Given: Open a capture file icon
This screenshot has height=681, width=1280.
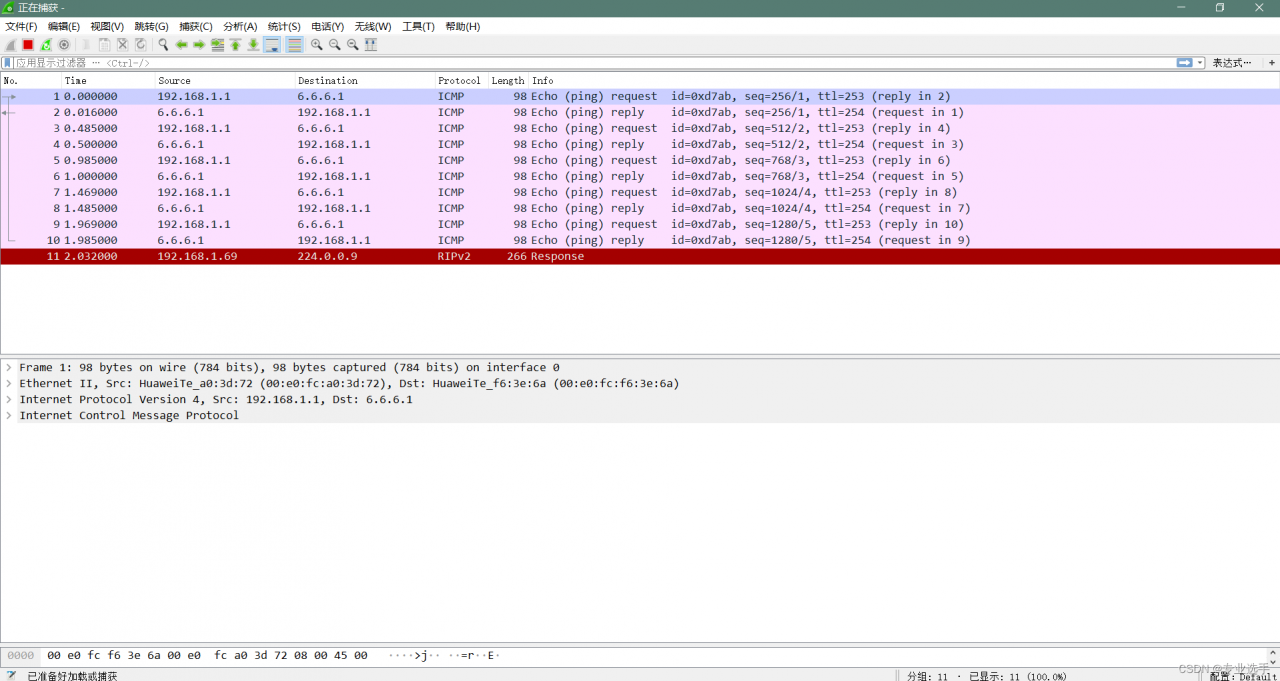Looking at the screenshot, I should pos(86,45).
